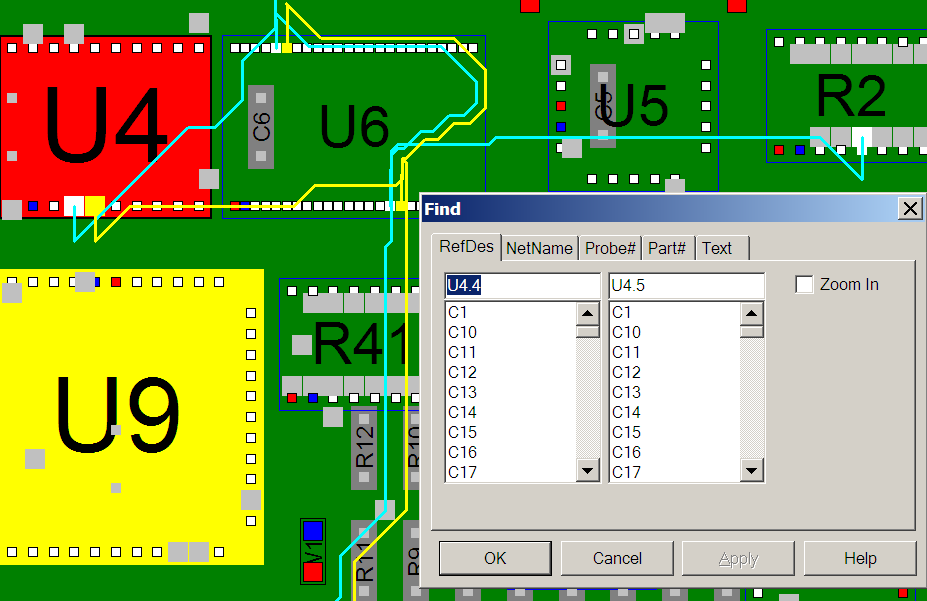This screenshot has width=927, height=601.
Task: Click the red U4 component on the board
Action: pos(106,127)
